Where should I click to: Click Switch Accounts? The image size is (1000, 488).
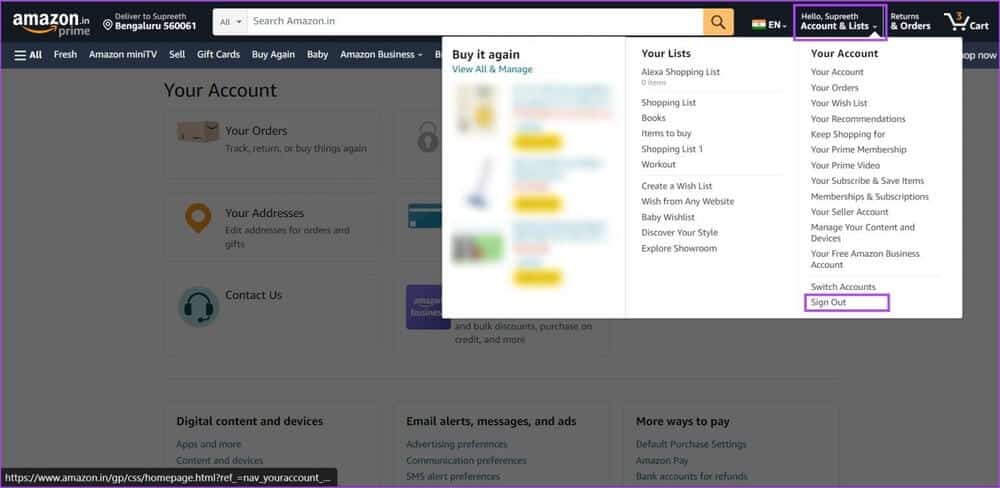[843, 287]
